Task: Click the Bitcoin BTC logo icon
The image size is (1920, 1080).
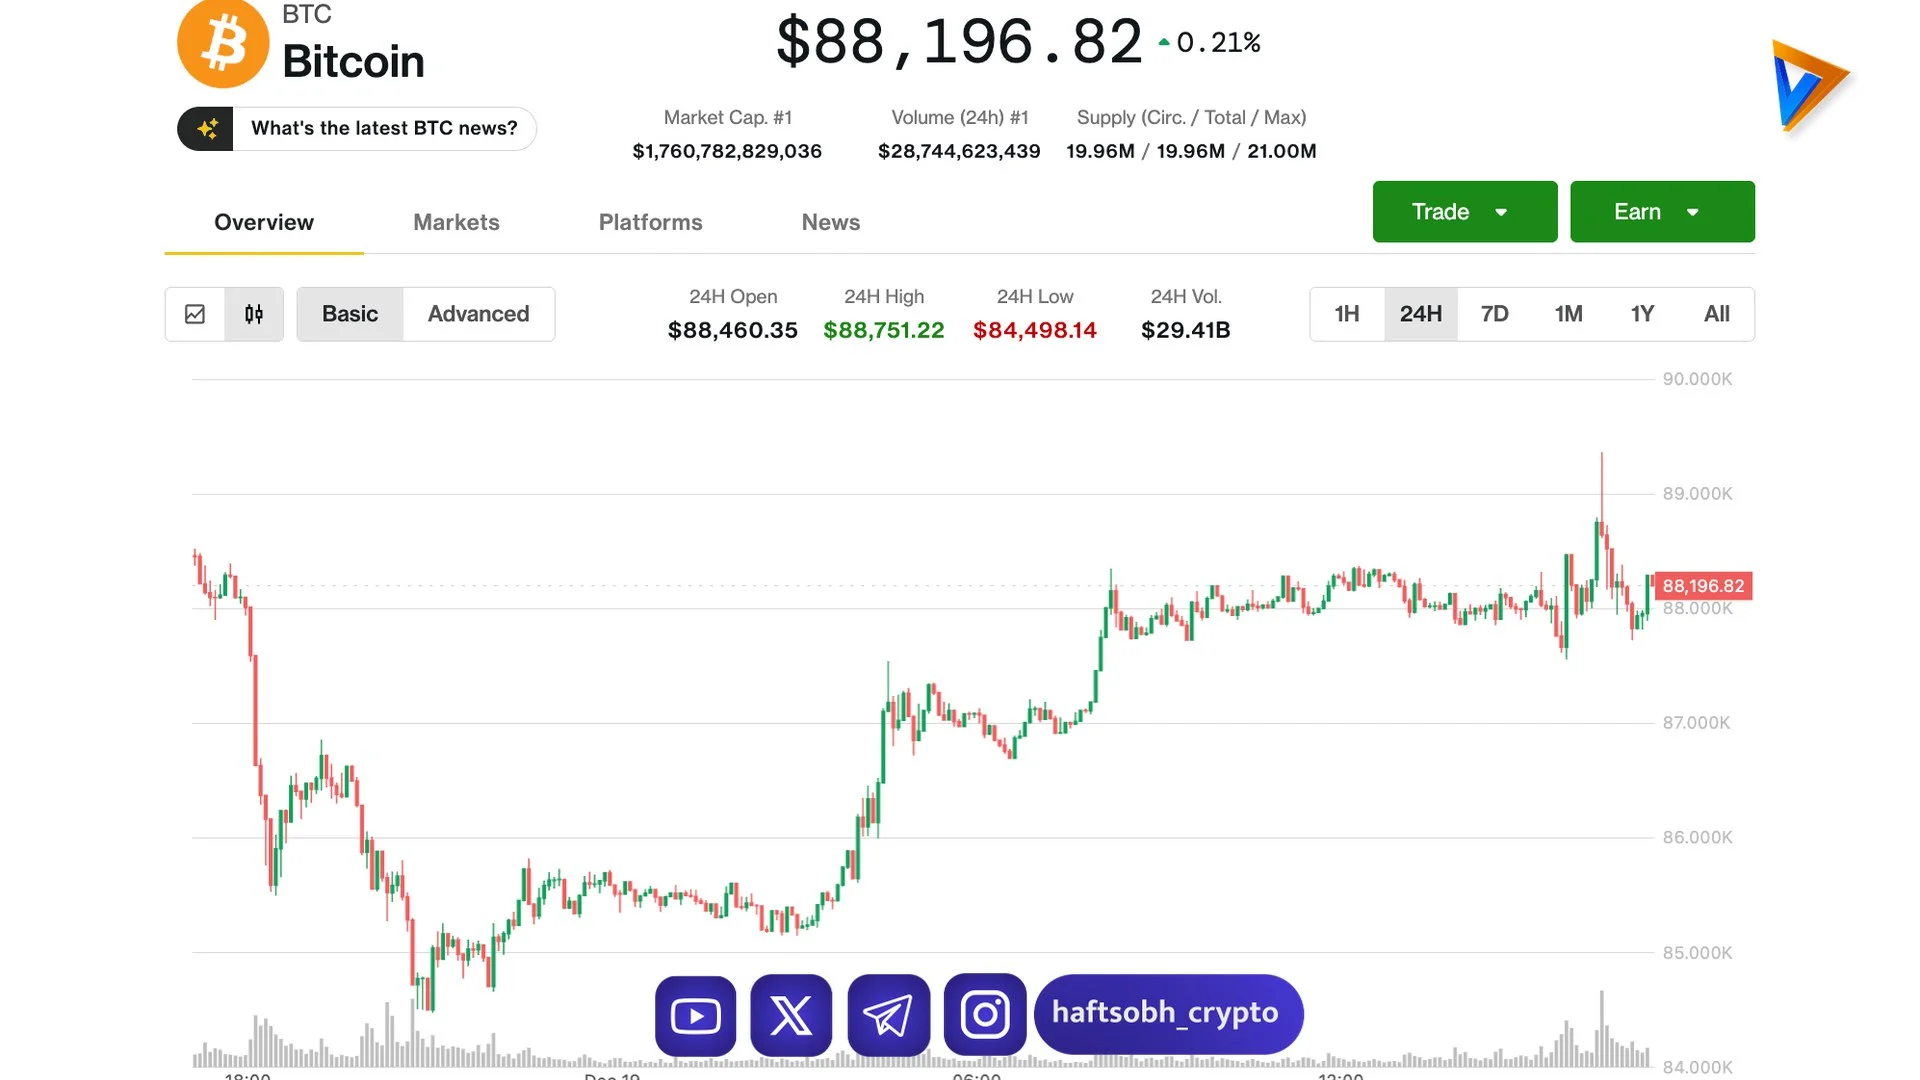Action: click(223, 43)
